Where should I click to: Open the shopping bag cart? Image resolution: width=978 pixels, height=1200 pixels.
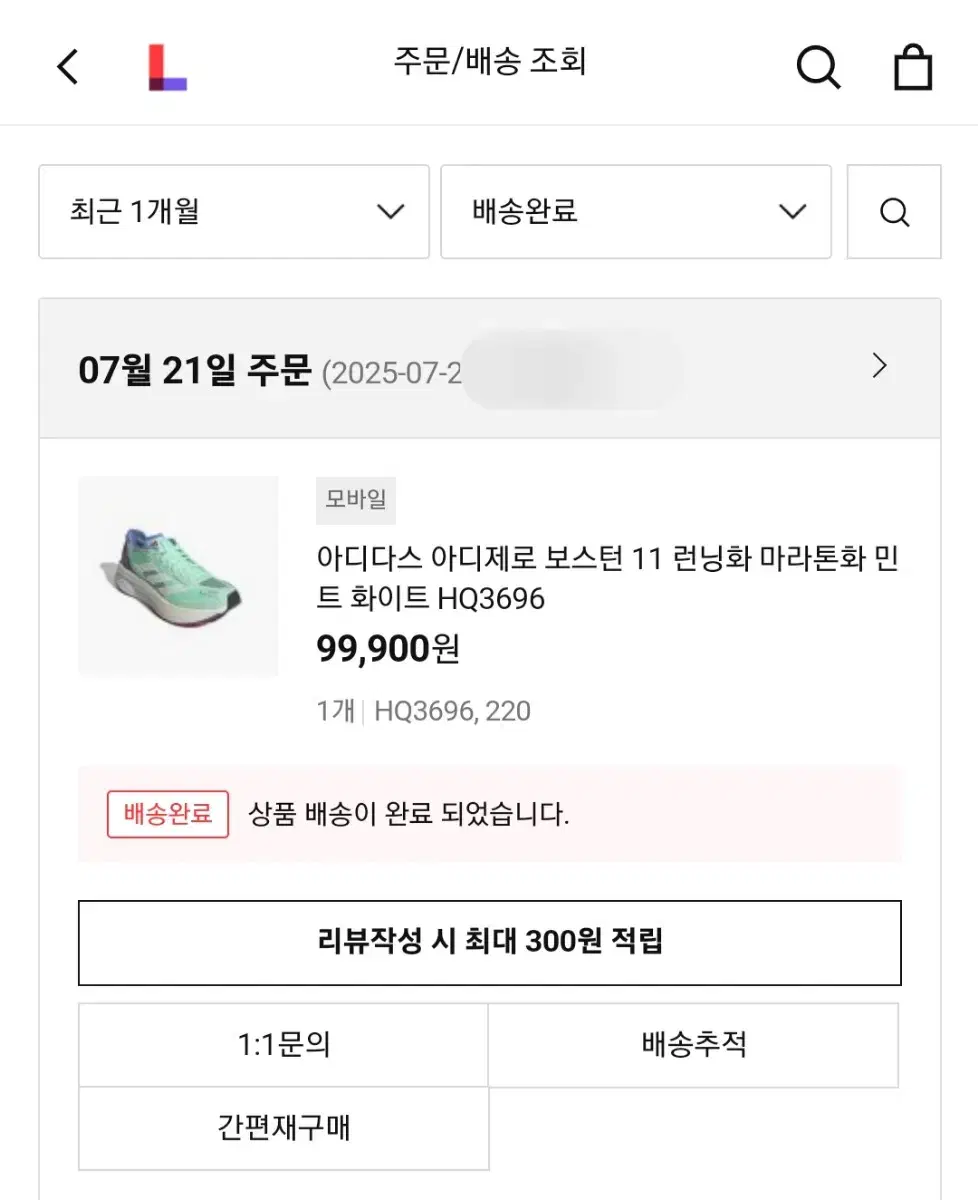tap(912, 67)
